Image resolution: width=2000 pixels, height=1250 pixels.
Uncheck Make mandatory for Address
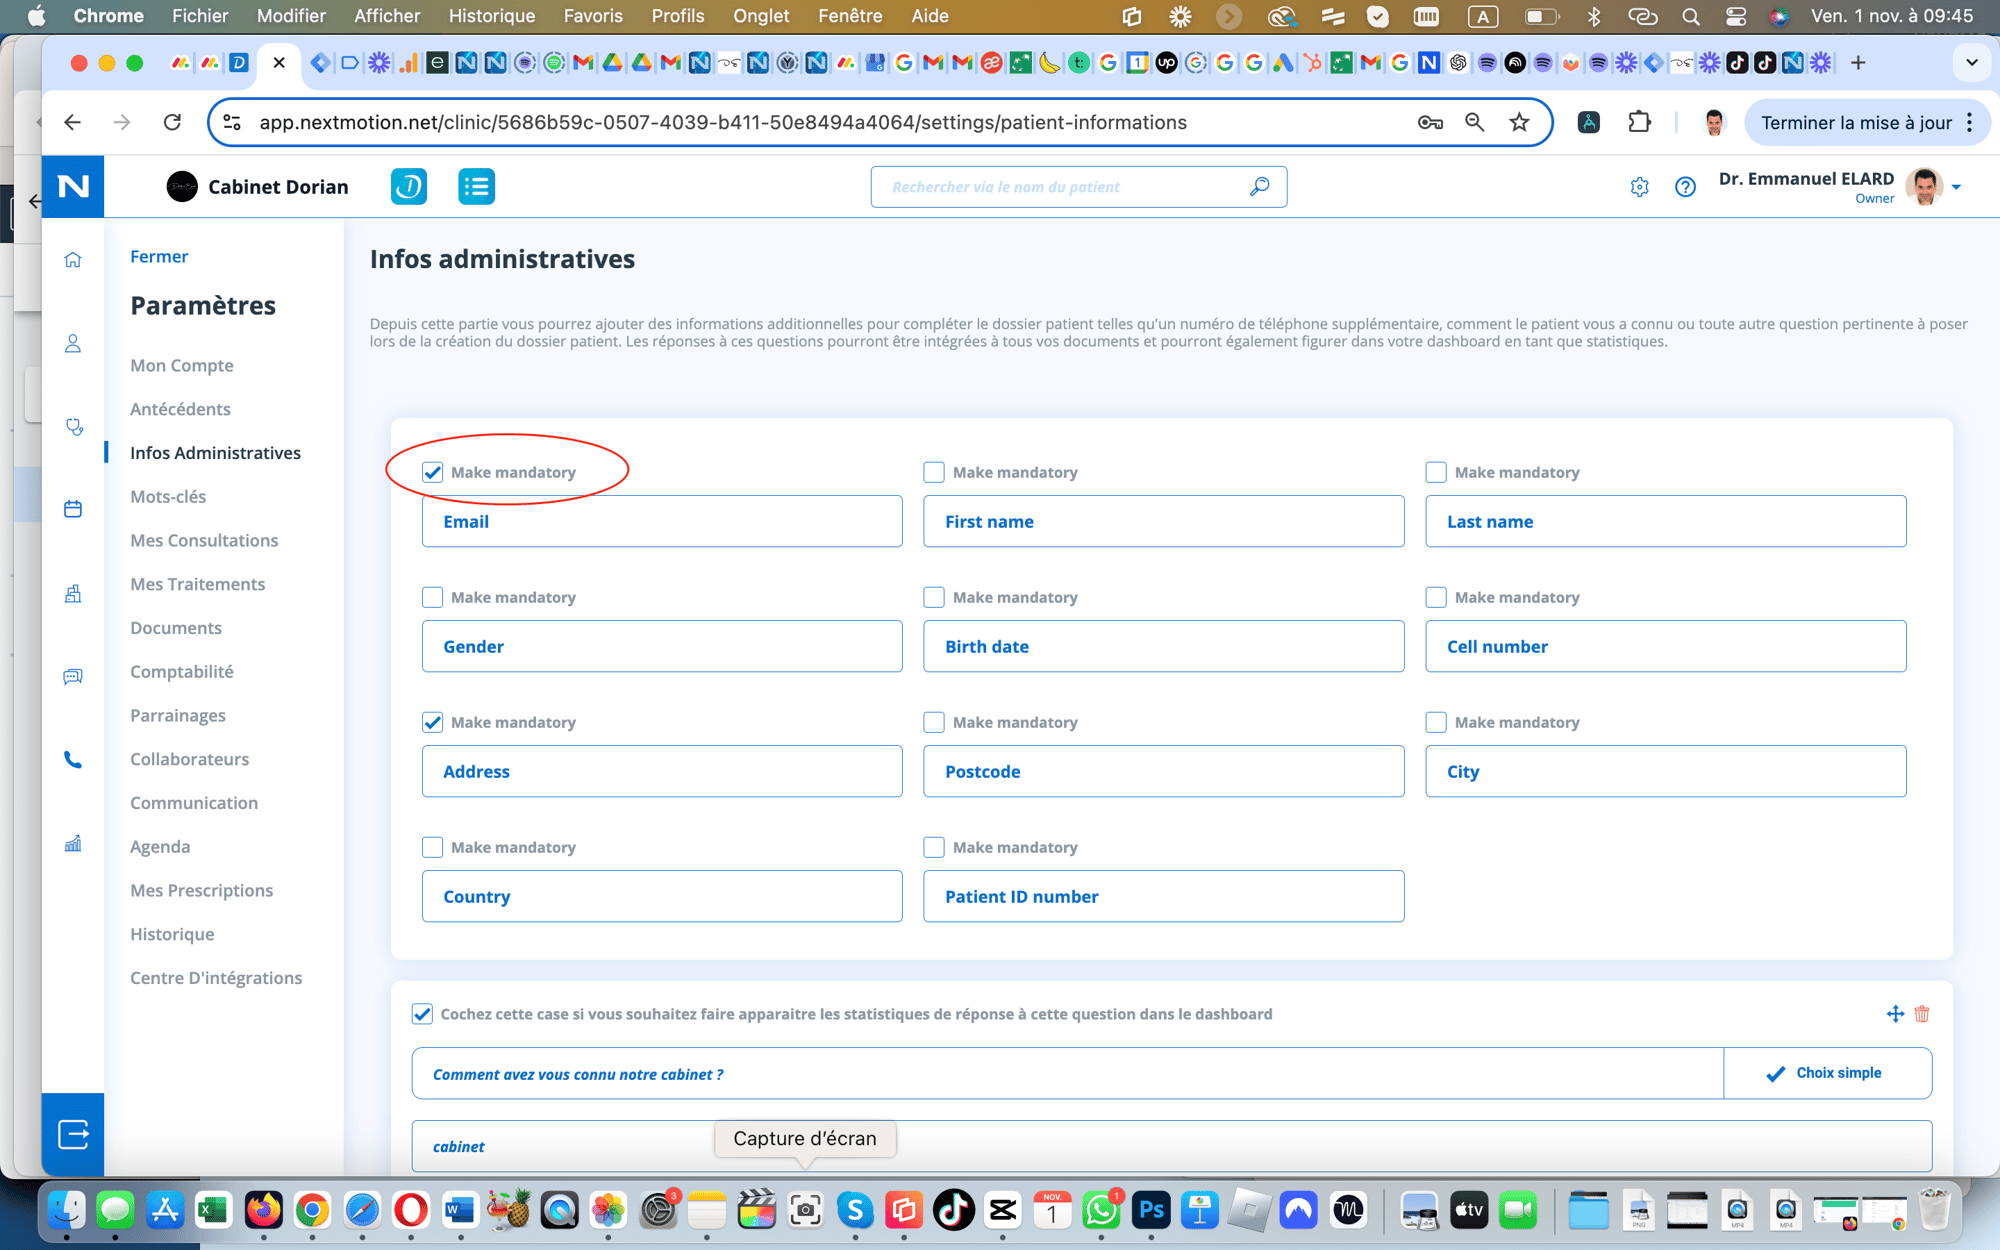(x=432, y=722)
